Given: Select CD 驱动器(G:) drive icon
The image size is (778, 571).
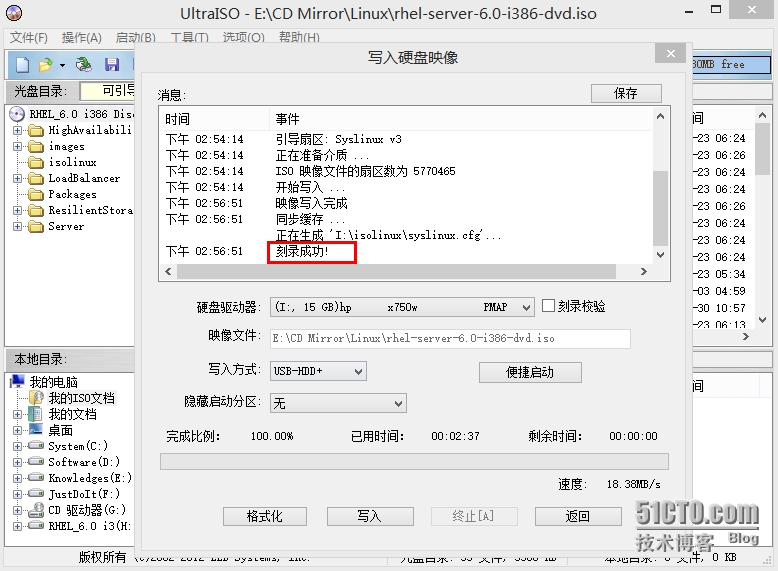Looking at the screenshot, I should click(36, 509).
